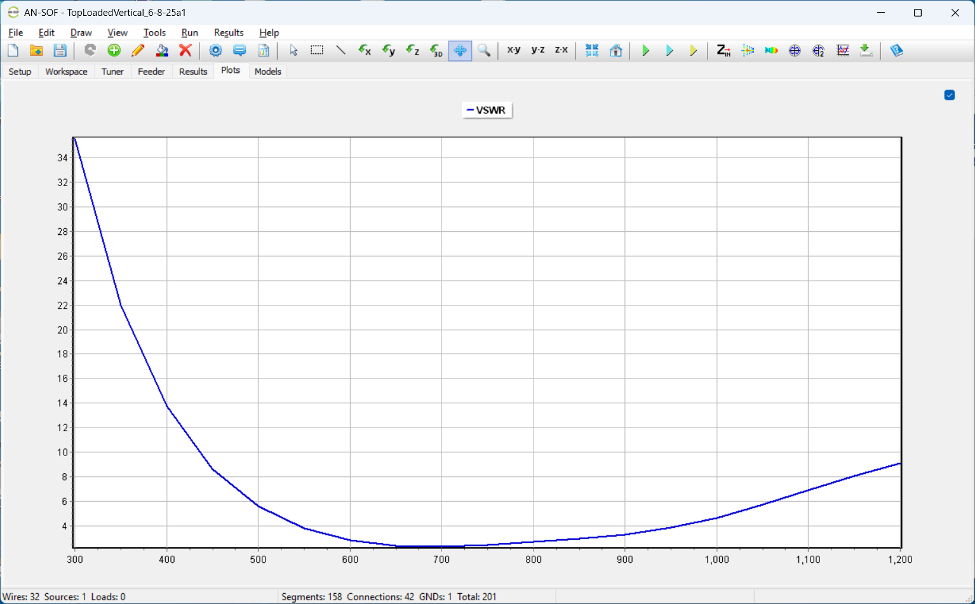Select the dashed rectangle selection tool
The width and height of the screenshot is (977, 604).
tap(317, 50)
